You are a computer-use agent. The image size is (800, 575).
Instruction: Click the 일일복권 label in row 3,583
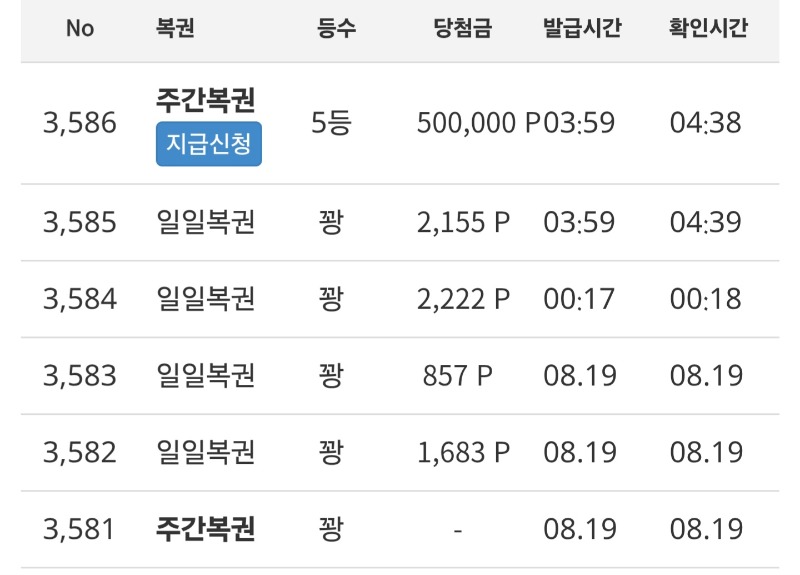(x=205, y=376)
